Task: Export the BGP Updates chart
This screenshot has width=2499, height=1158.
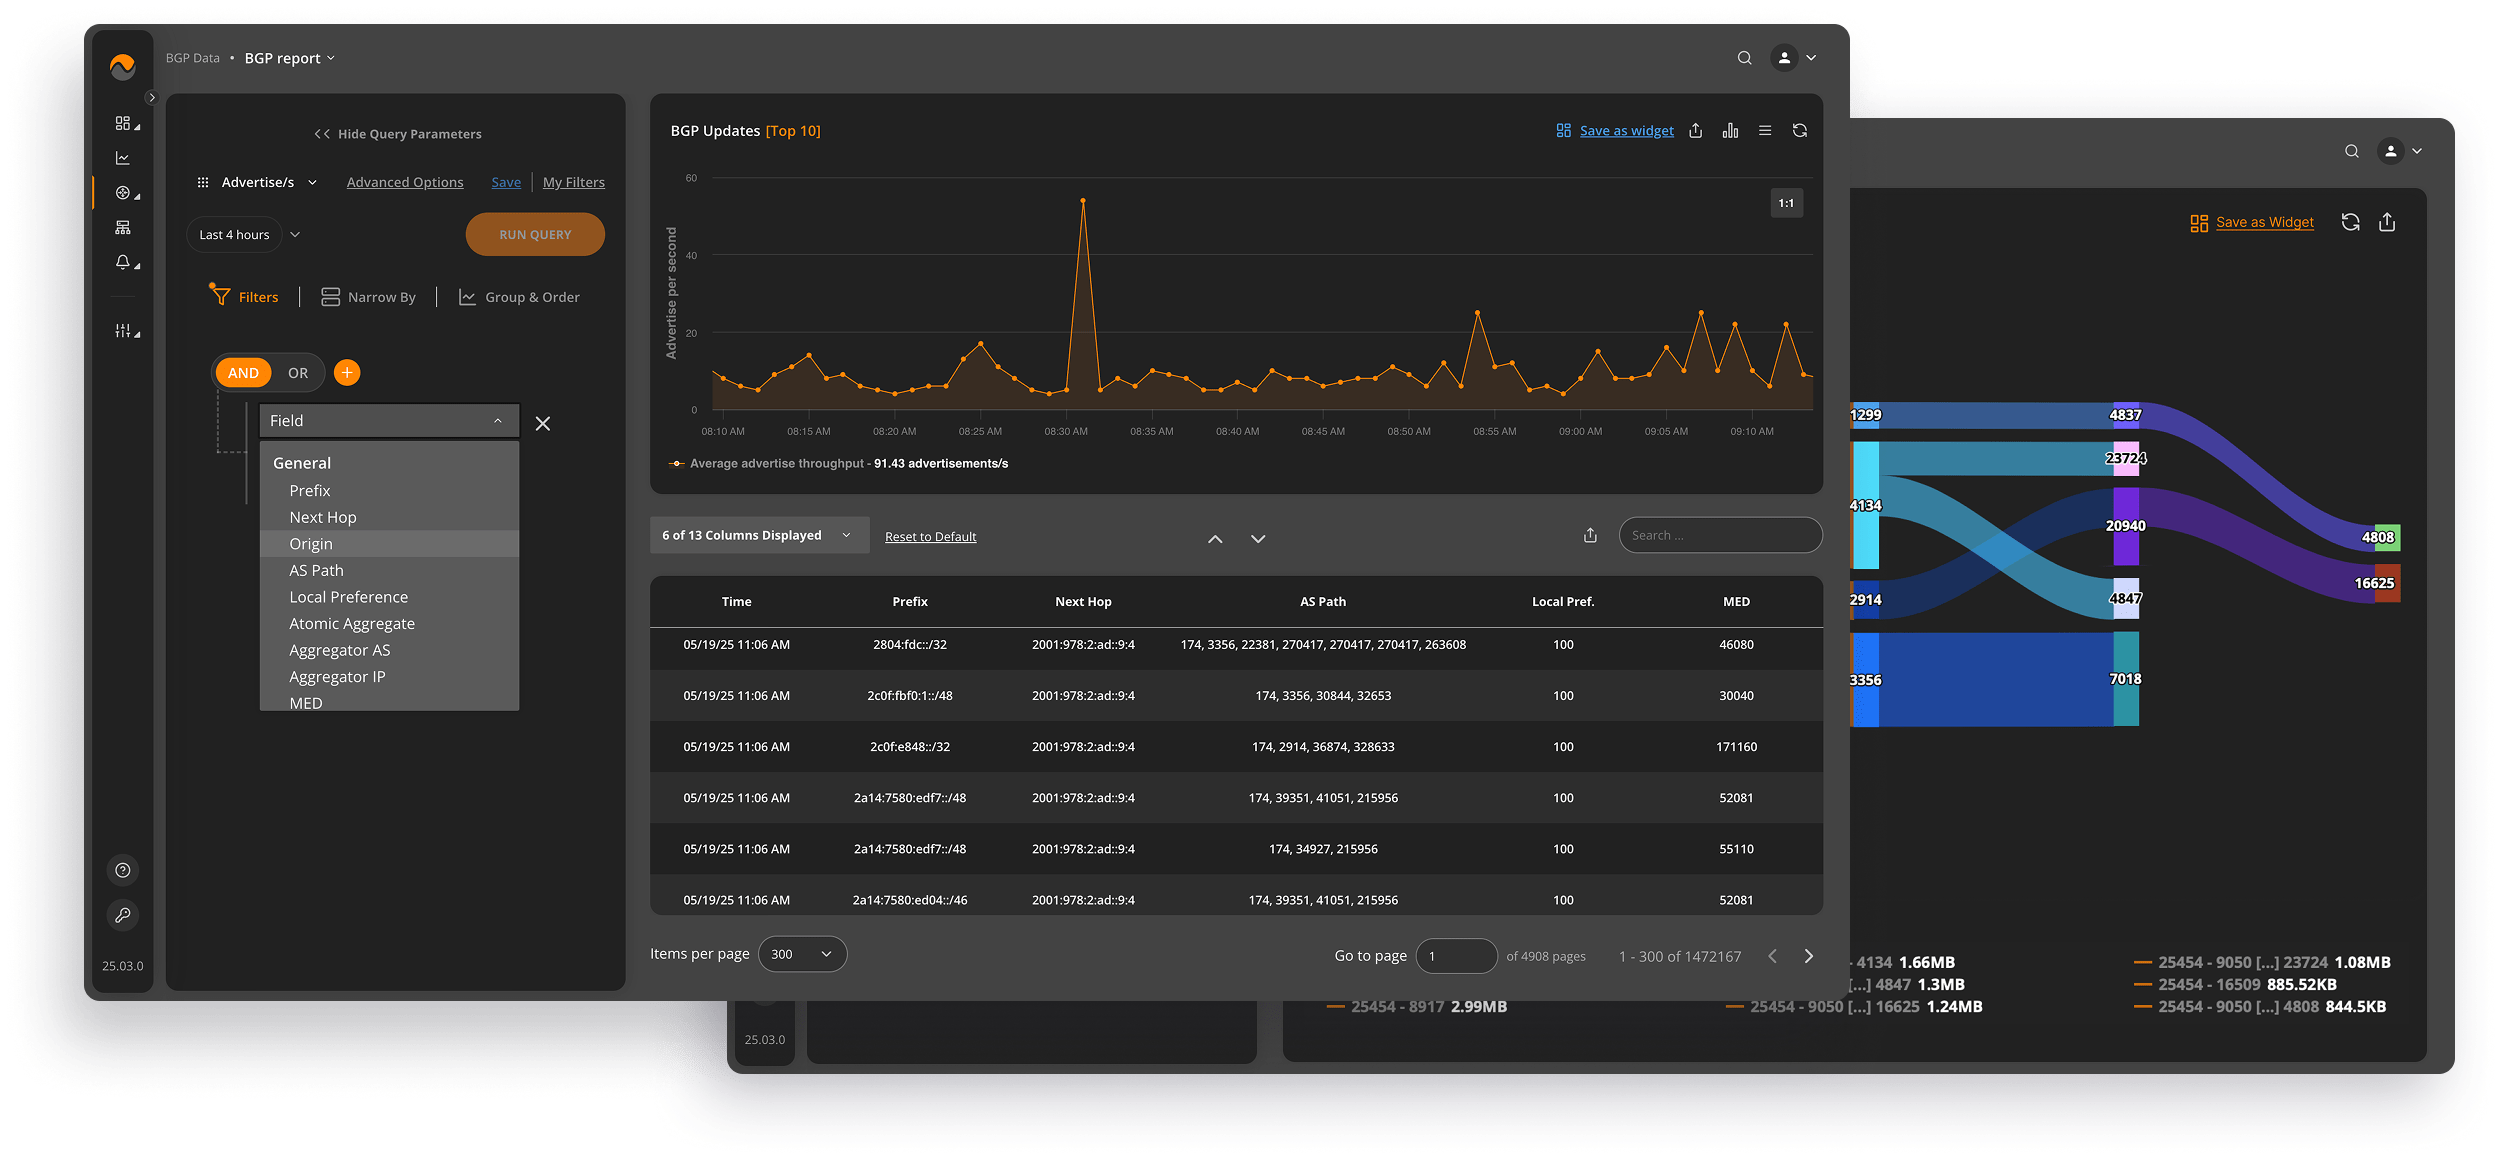Action: point(1696,131)
